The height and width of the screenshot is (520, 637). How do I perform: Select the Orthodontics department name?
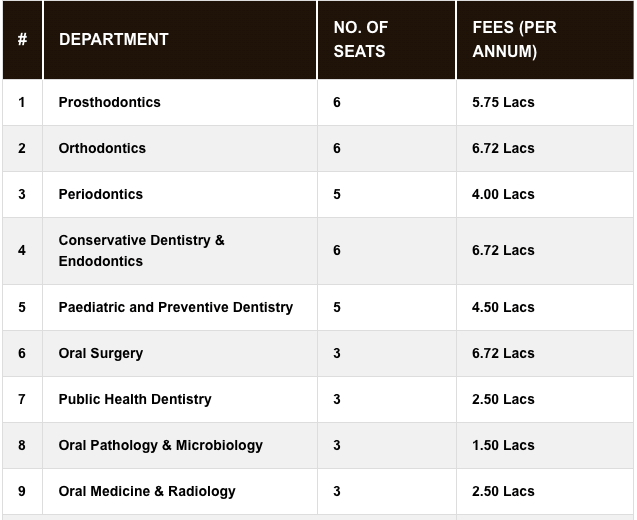click(102, 148)
